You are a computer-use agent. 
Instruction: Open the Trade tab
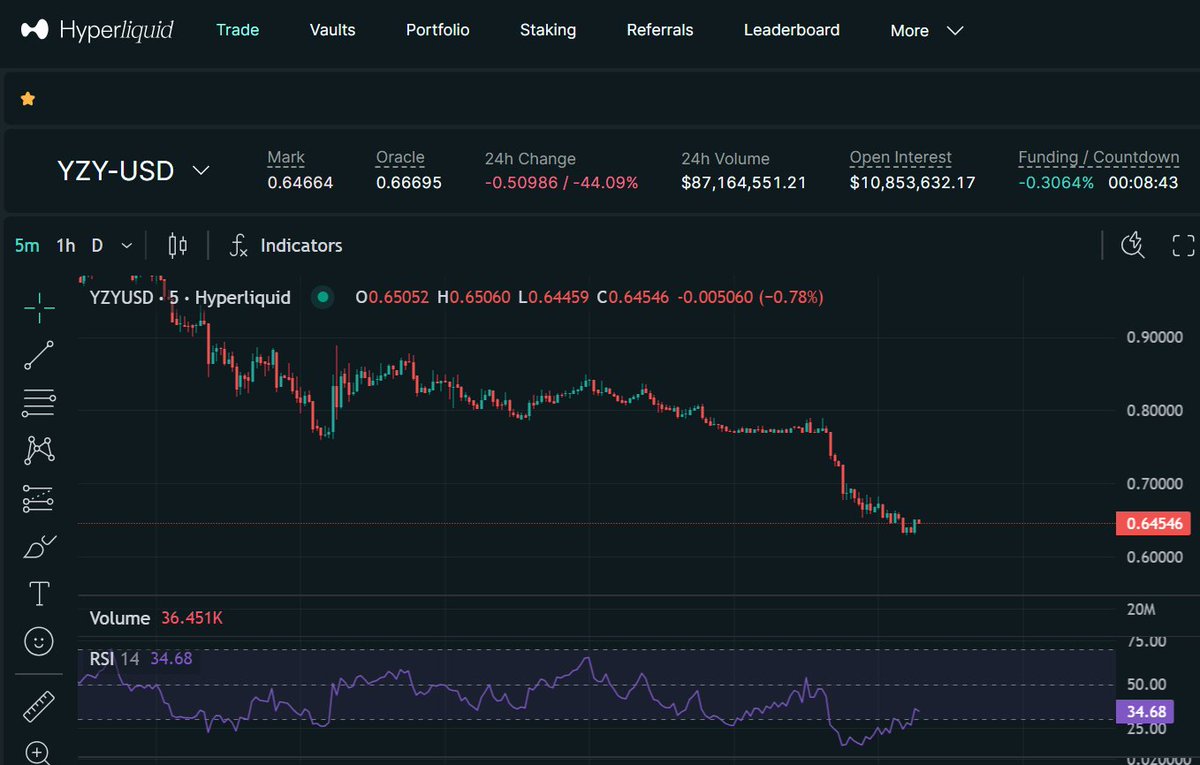tap(238, 30)
